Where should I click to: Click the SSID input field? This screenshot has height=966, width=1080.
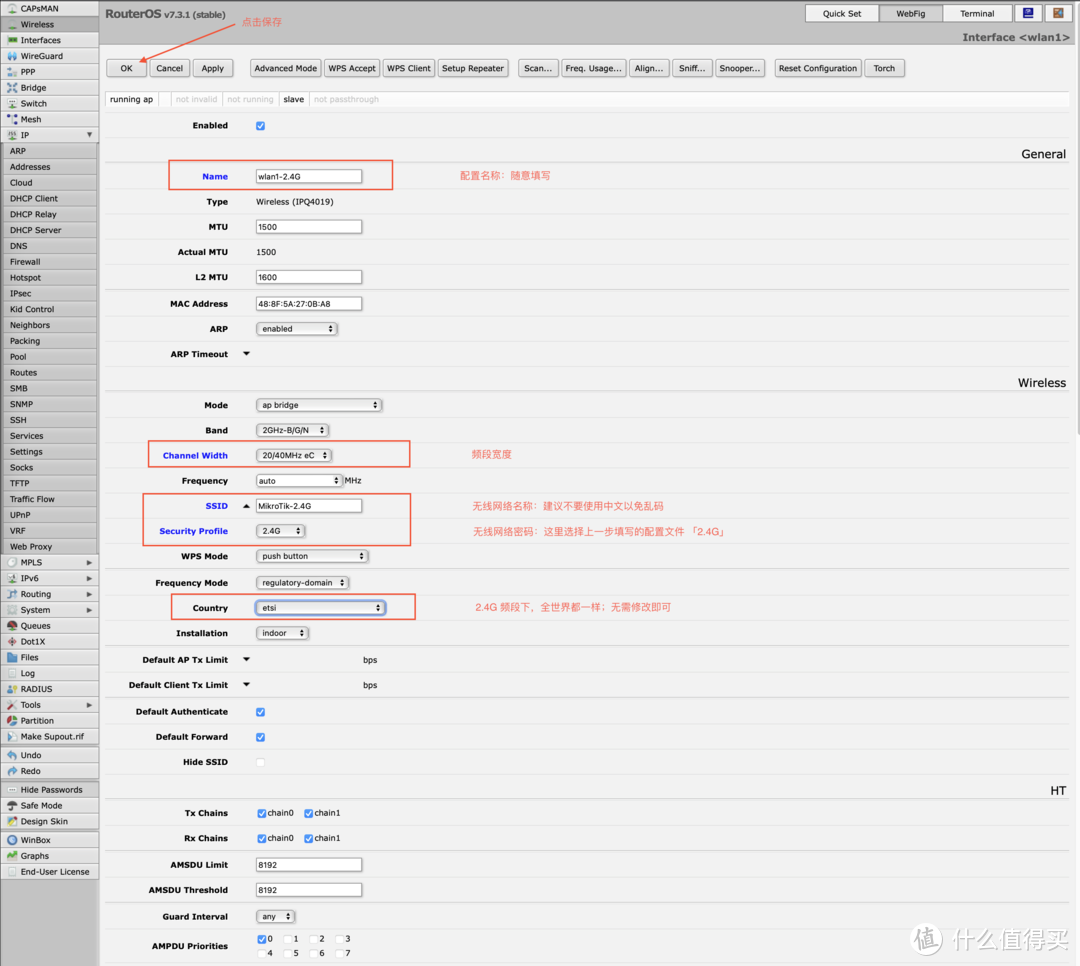point(308,506)
